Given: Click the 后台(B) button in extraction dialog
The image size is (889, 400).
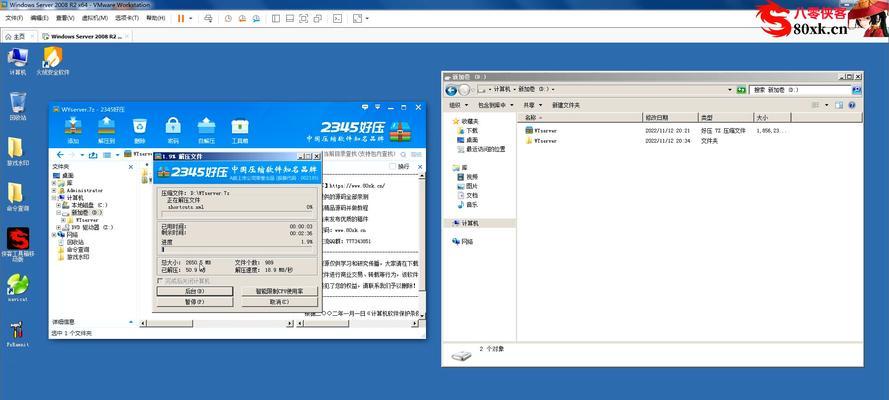Looking at the screenshot, I should click(x=194, y=291).
